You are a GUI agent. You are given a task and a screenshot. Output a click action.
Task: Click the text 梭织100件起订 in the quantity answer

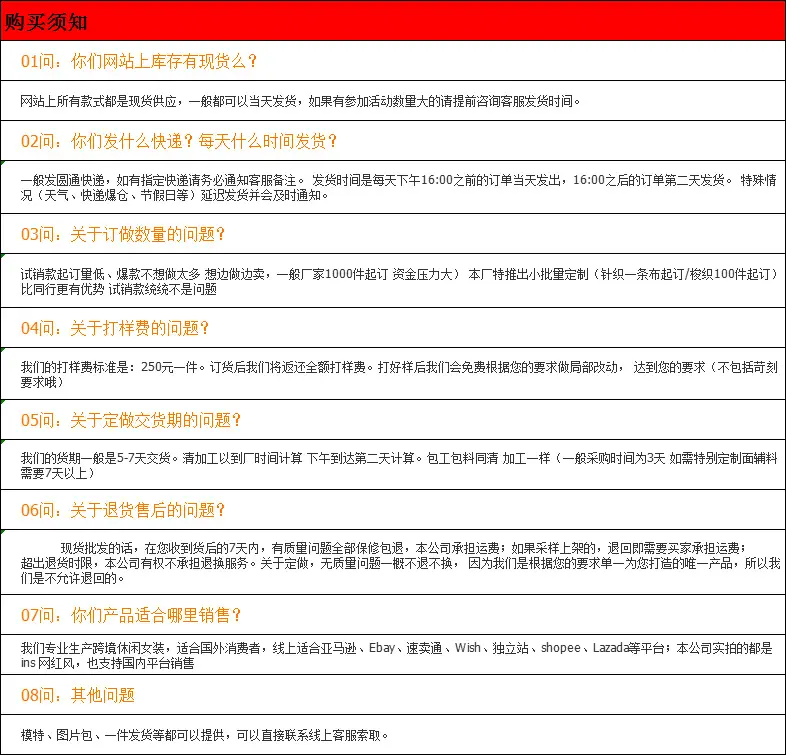click(729, 274)
